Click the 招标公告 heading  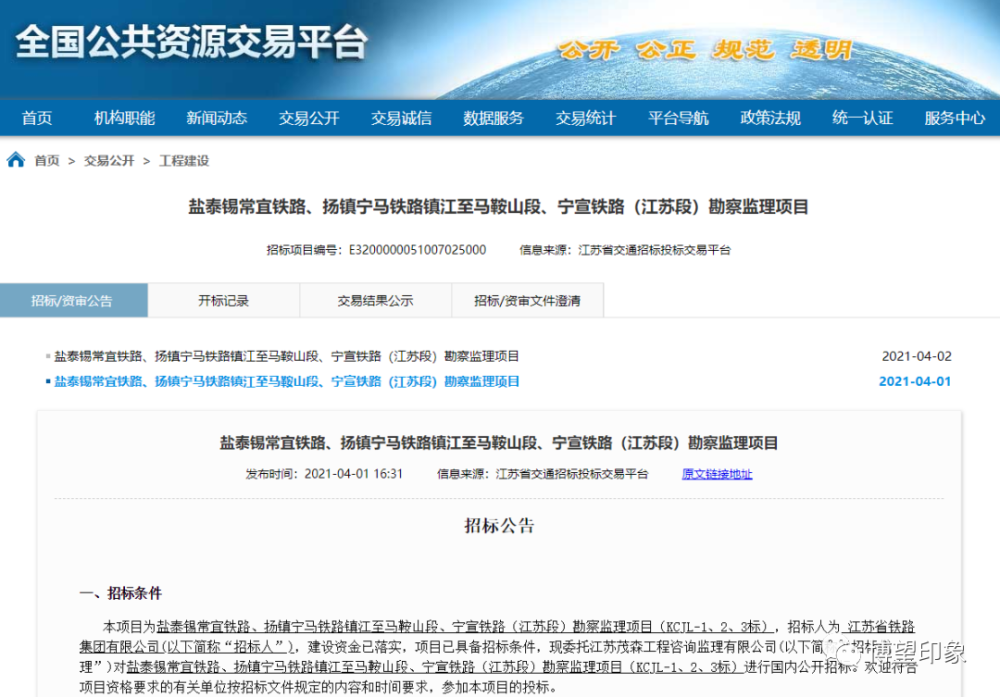point(499,525)
